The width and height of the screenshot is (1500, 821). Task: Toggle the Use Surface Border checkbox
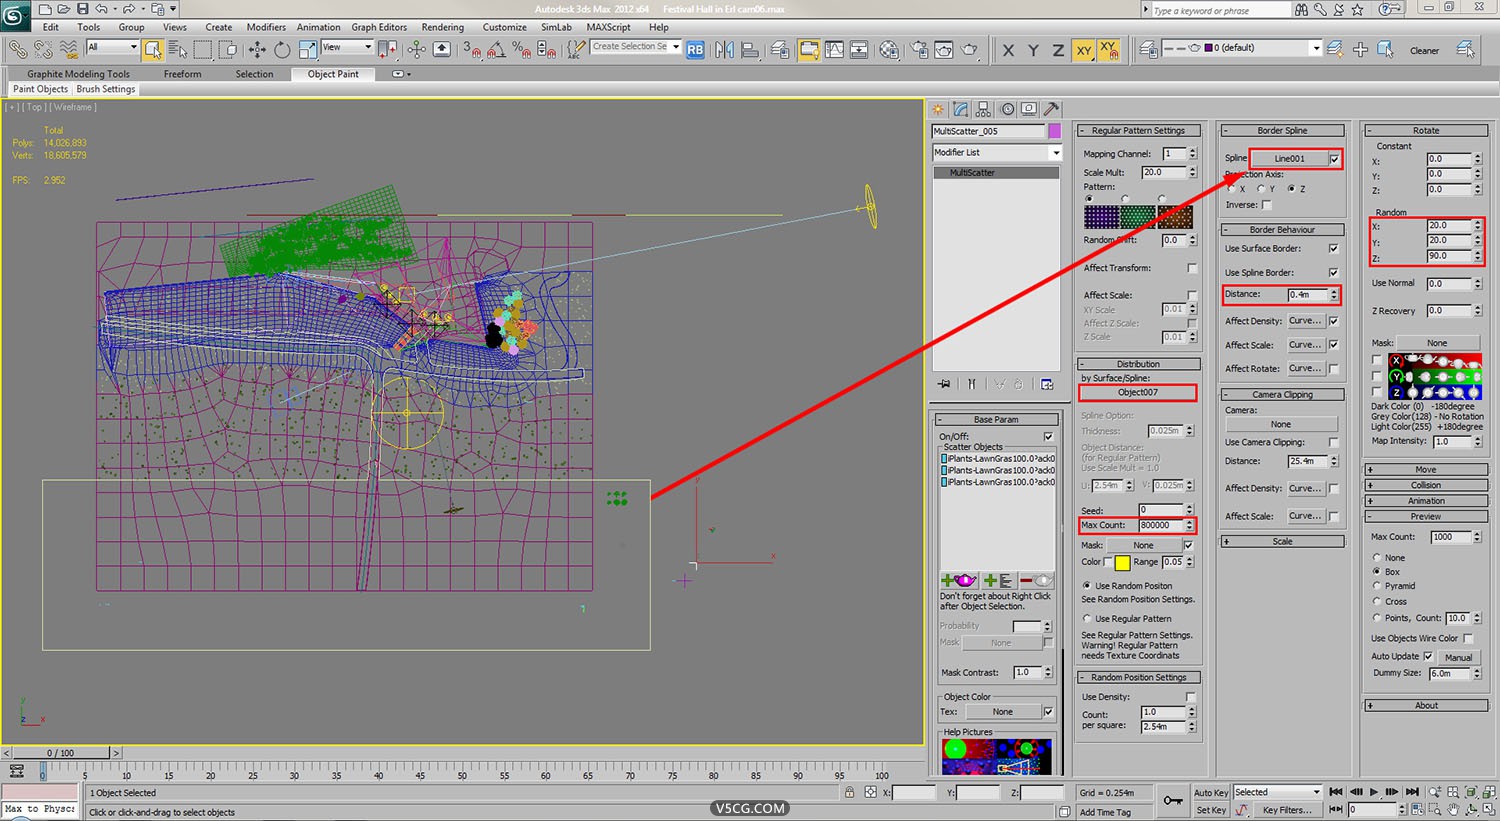coord(1333,248)
